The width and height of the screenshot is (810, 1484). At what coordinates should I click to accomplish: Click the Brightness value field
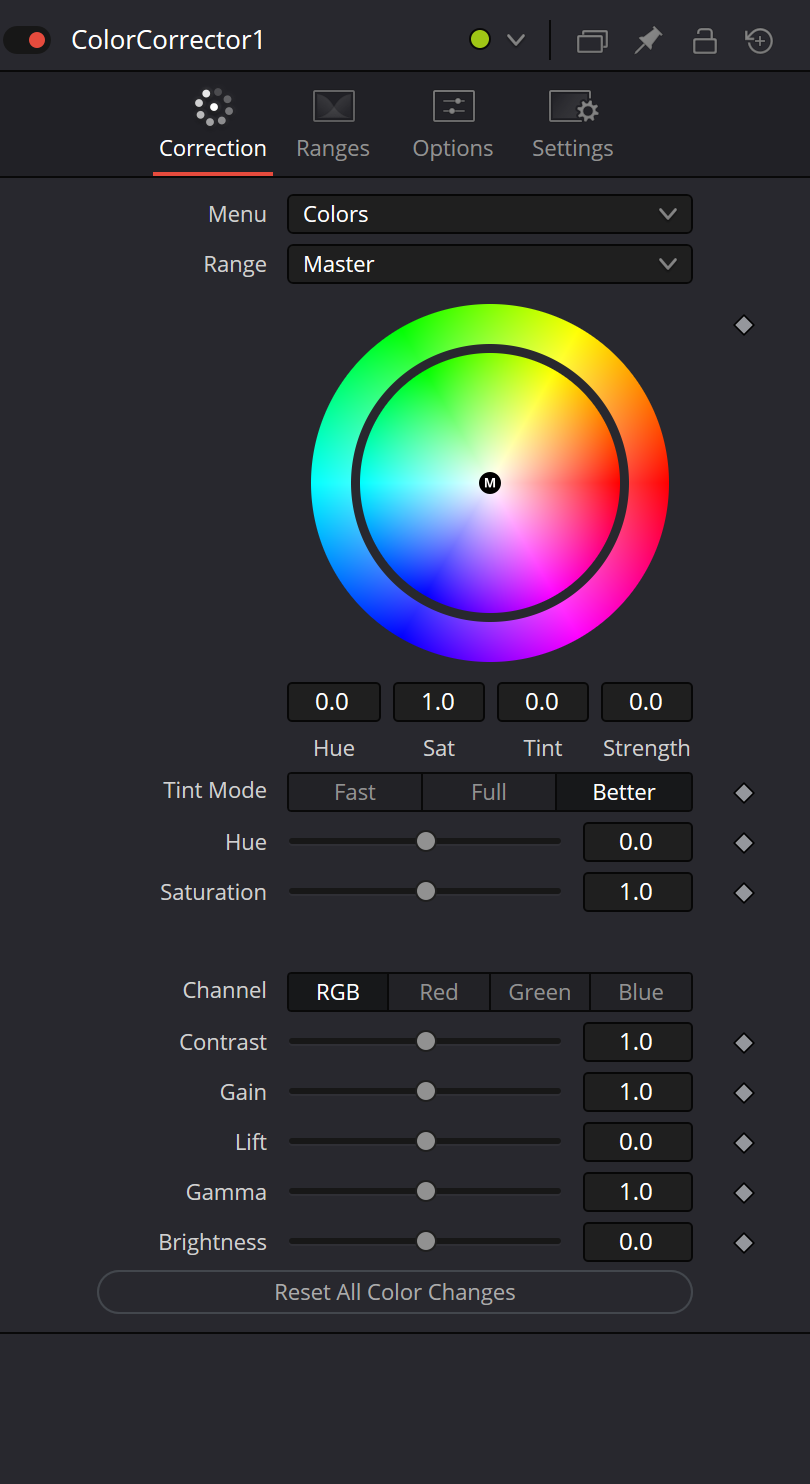click(638, 1242)
